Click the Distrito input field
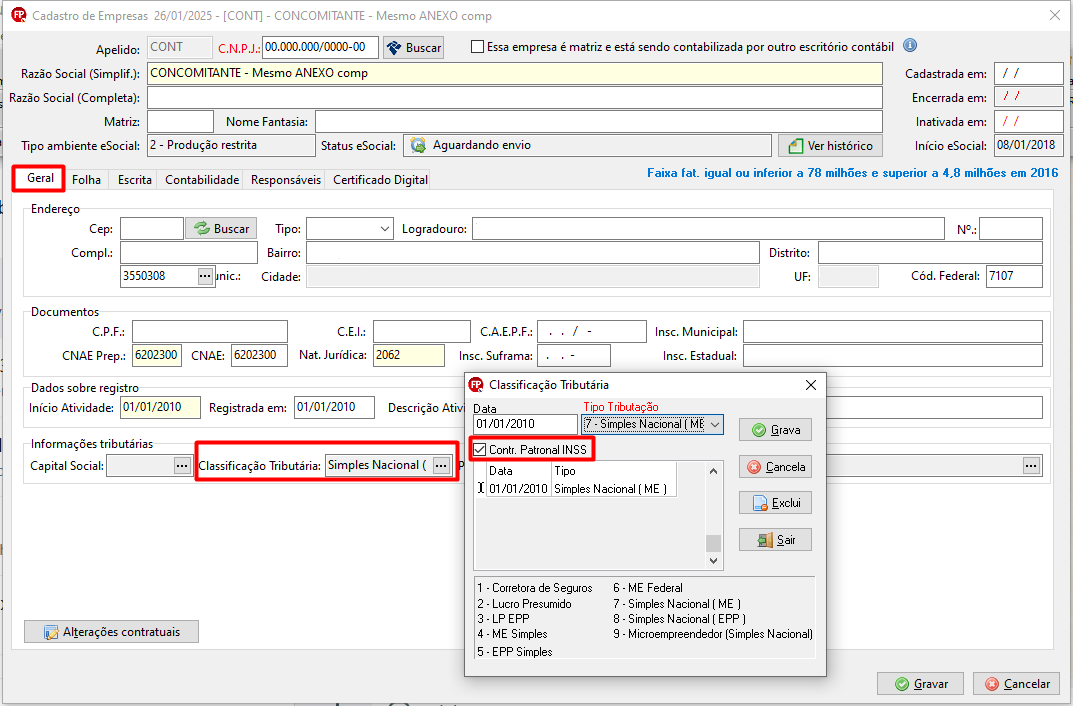 930,252
